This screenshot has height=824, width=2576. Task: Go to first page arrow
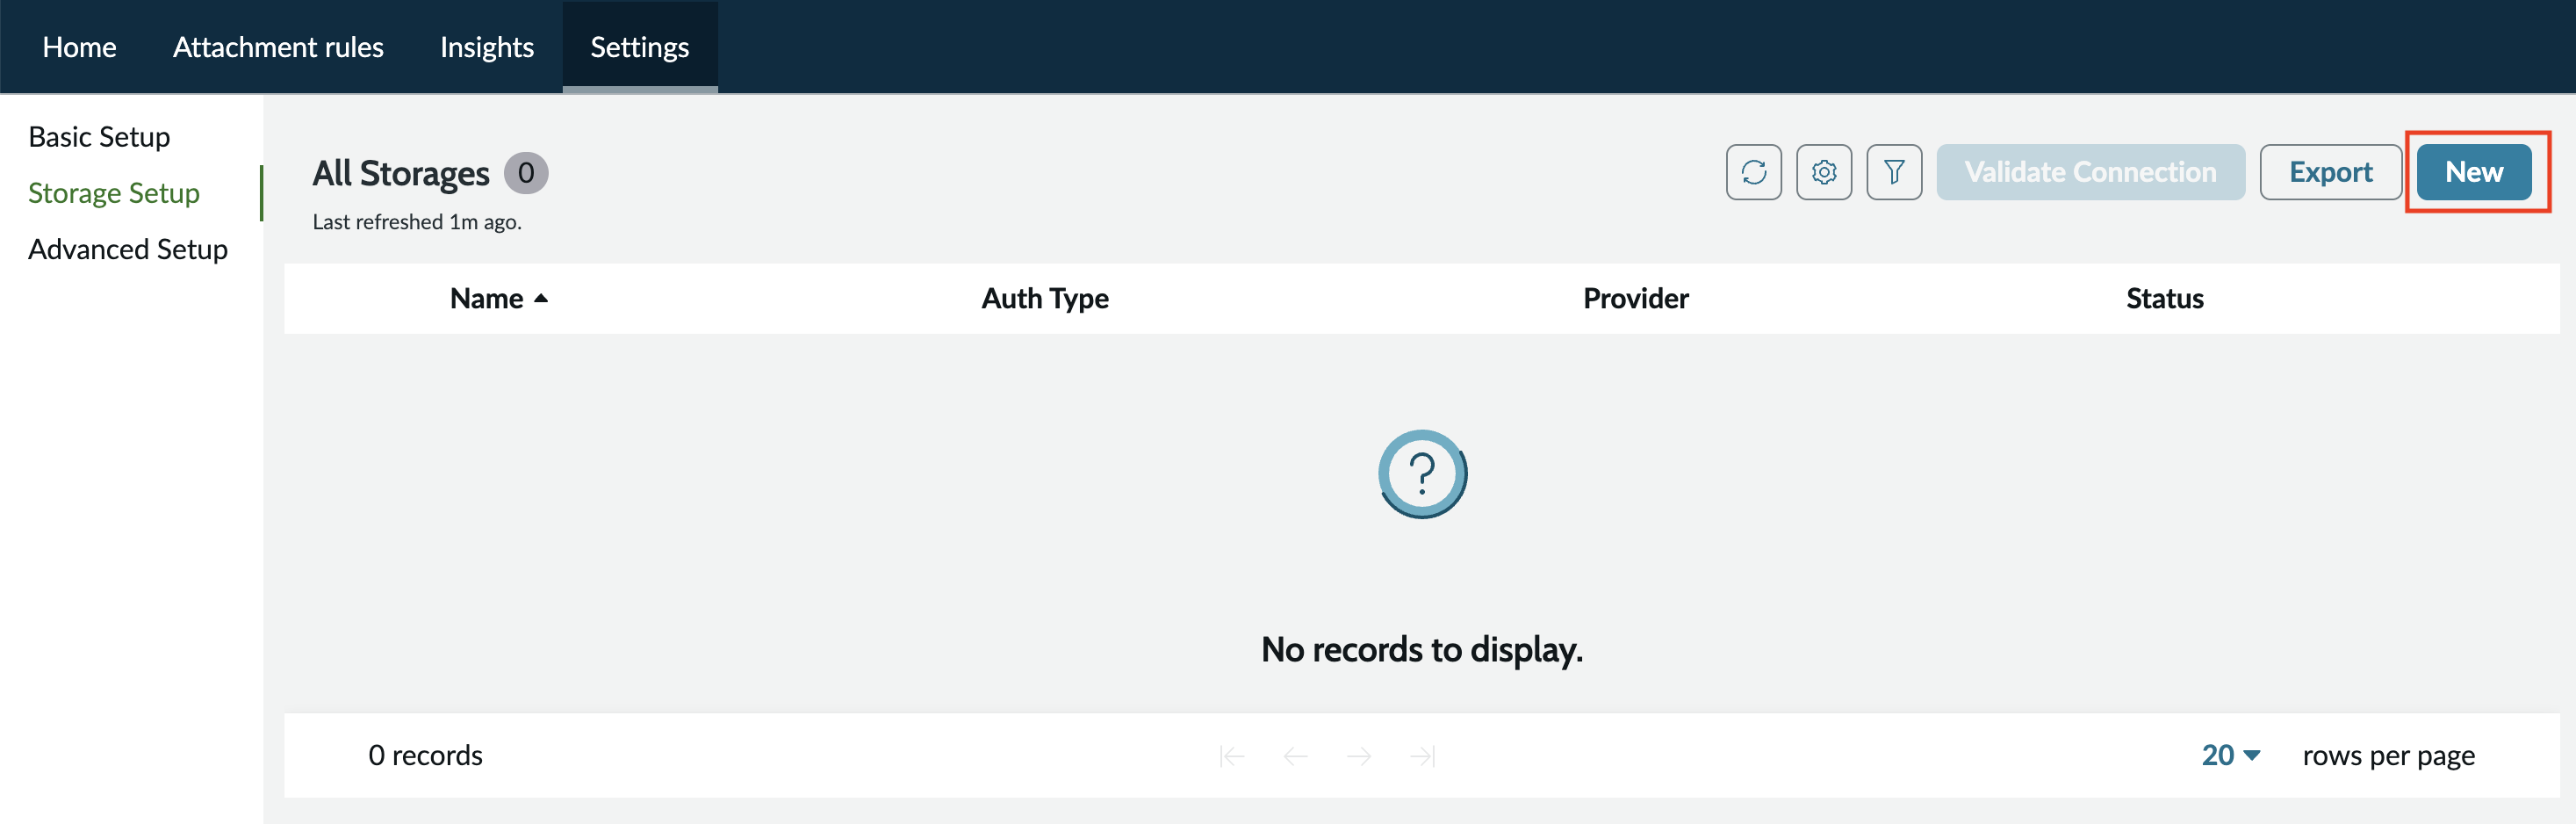(1232, 756)
